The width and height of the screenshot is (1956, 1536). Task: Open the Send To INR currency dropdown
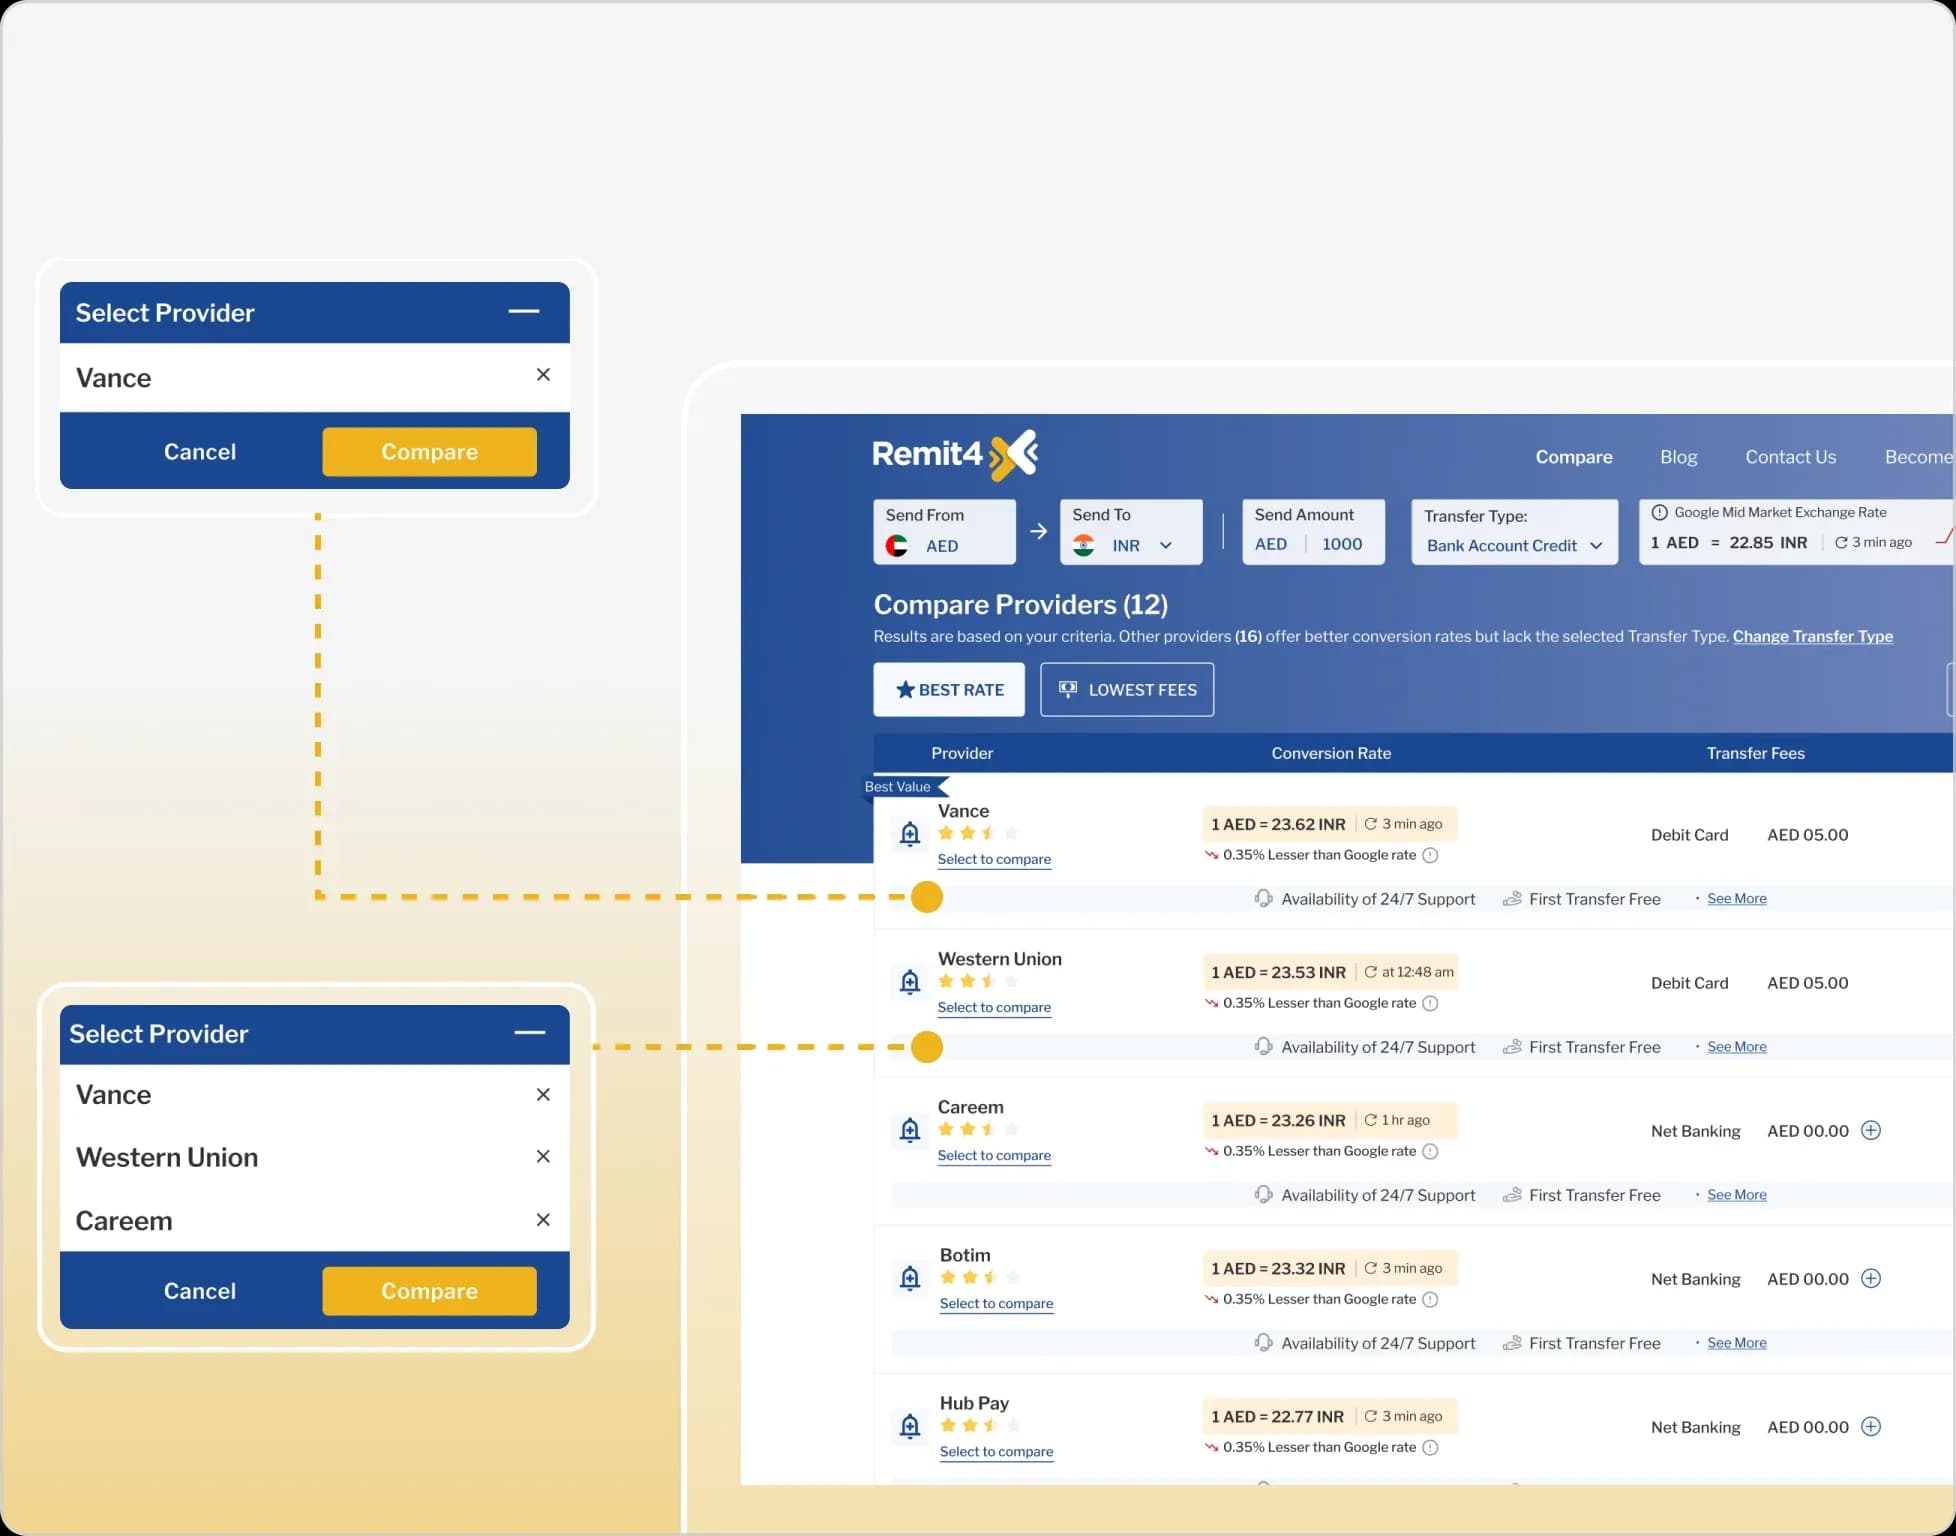coord(1131,532)
